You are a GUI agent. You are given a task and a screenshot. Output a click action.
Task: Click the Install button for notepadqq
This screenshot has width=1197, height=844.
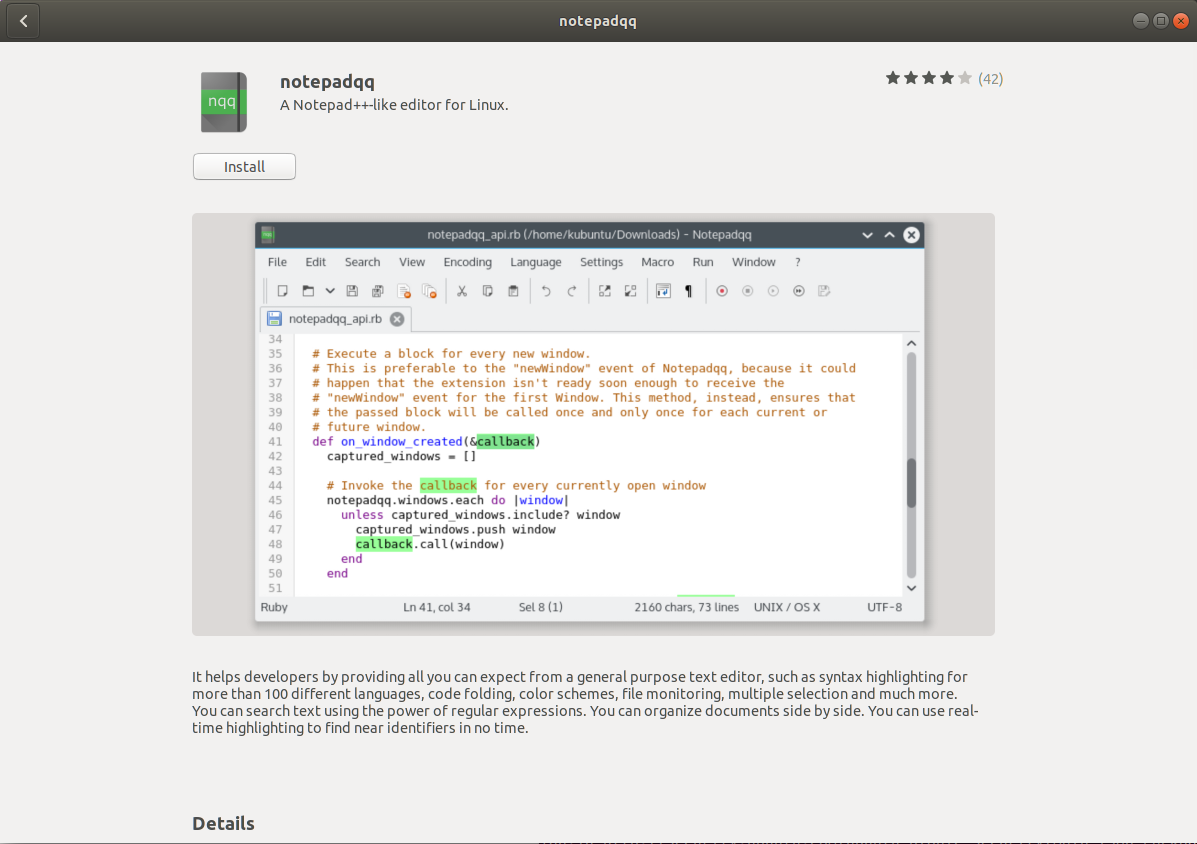tap(244, 166)
